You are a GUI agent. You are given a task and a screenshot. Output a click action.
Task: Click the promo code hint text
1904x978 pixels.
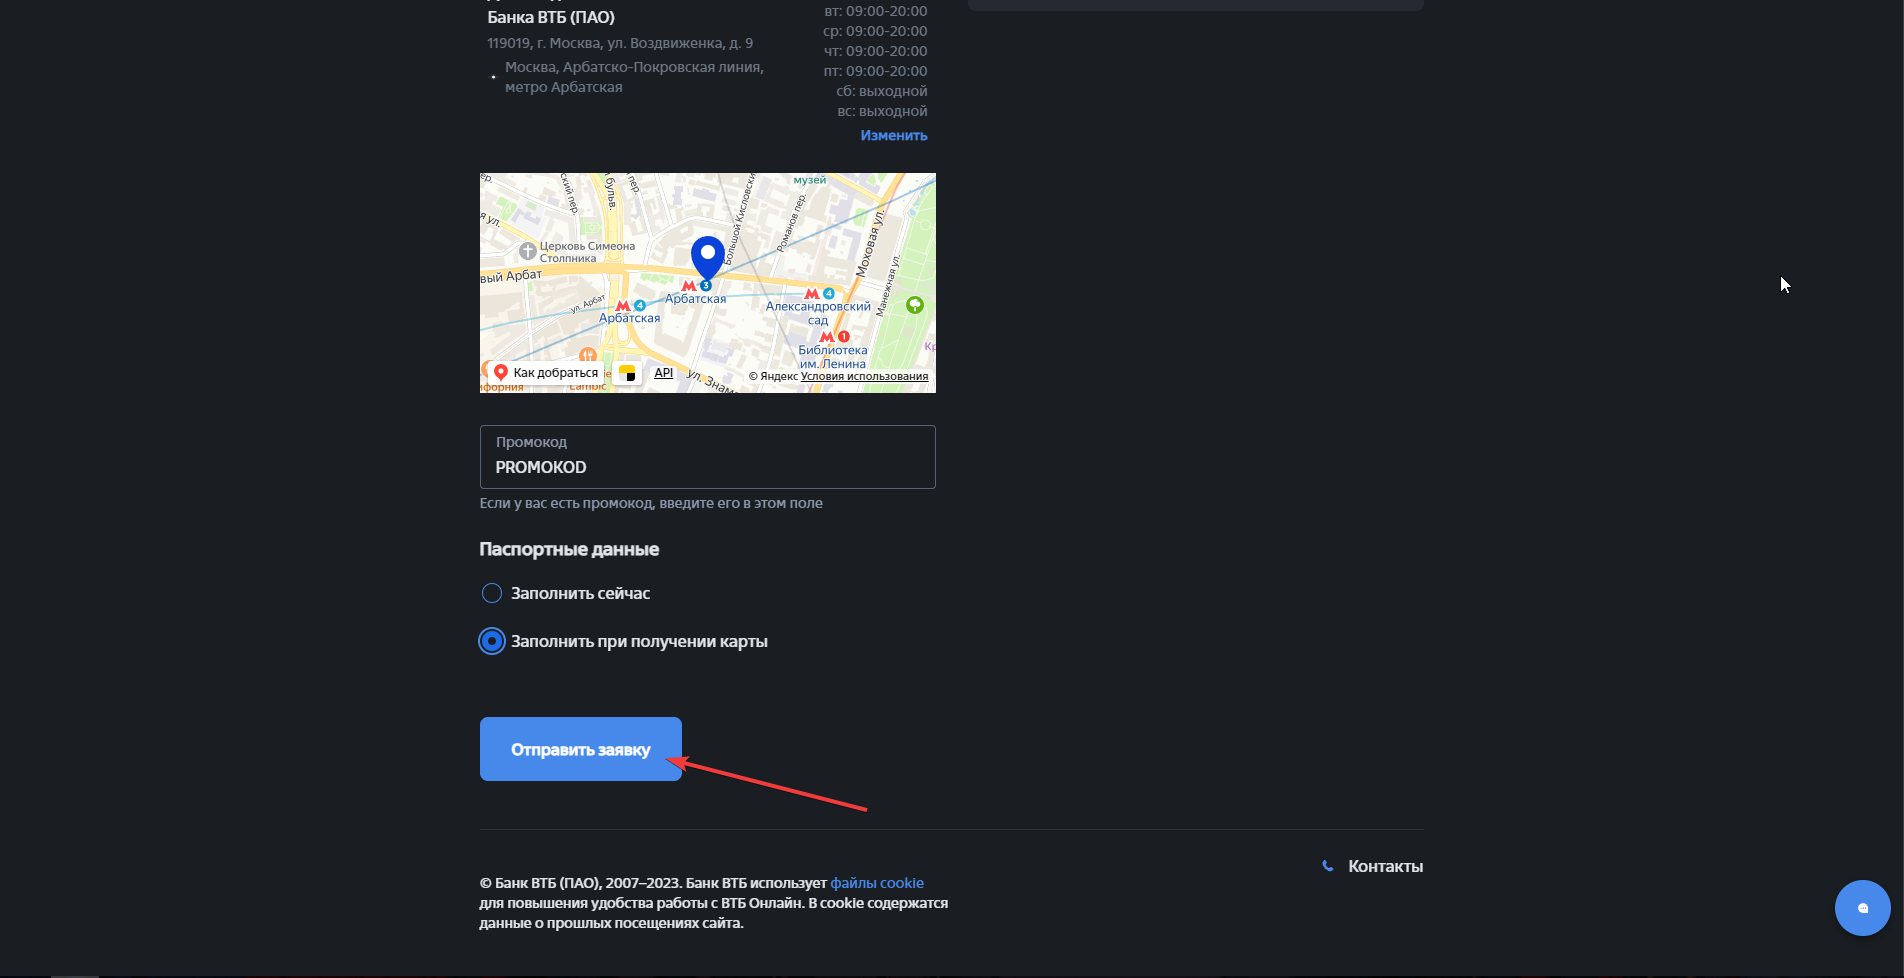coord(651,503)
